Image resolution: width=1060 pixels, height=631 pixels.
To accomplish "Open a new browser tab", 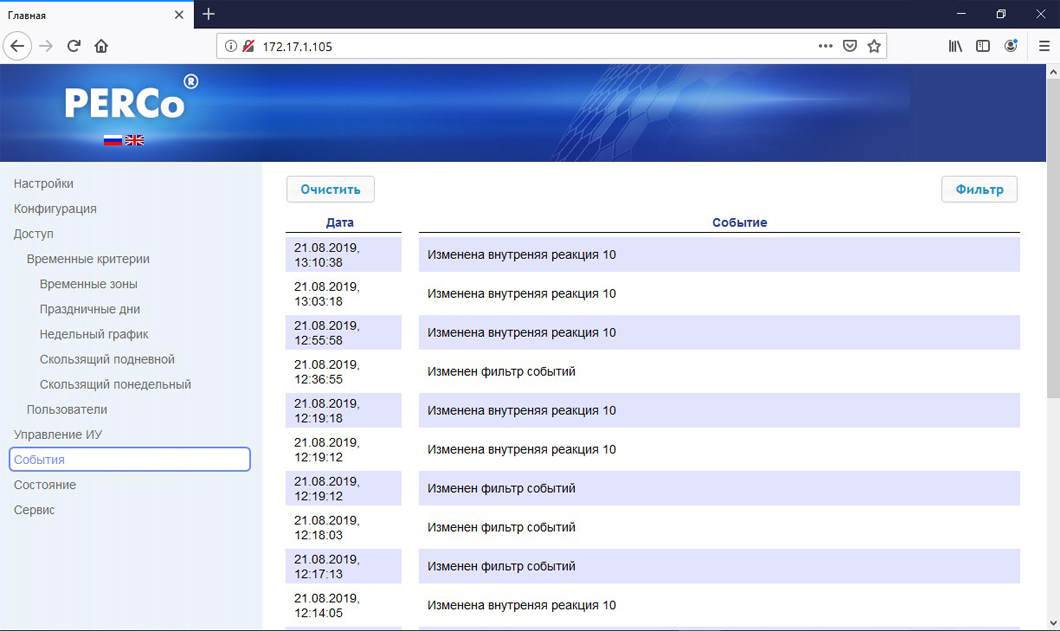I will click(208, 14).
